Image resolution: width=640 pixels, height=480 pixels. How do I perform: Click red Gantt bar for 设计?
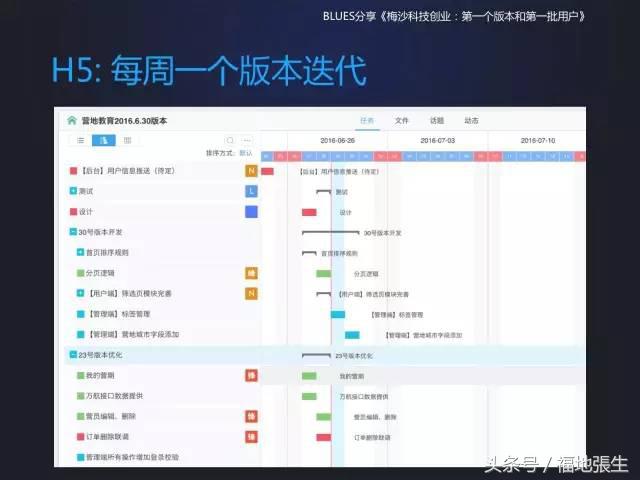(309, 212)
